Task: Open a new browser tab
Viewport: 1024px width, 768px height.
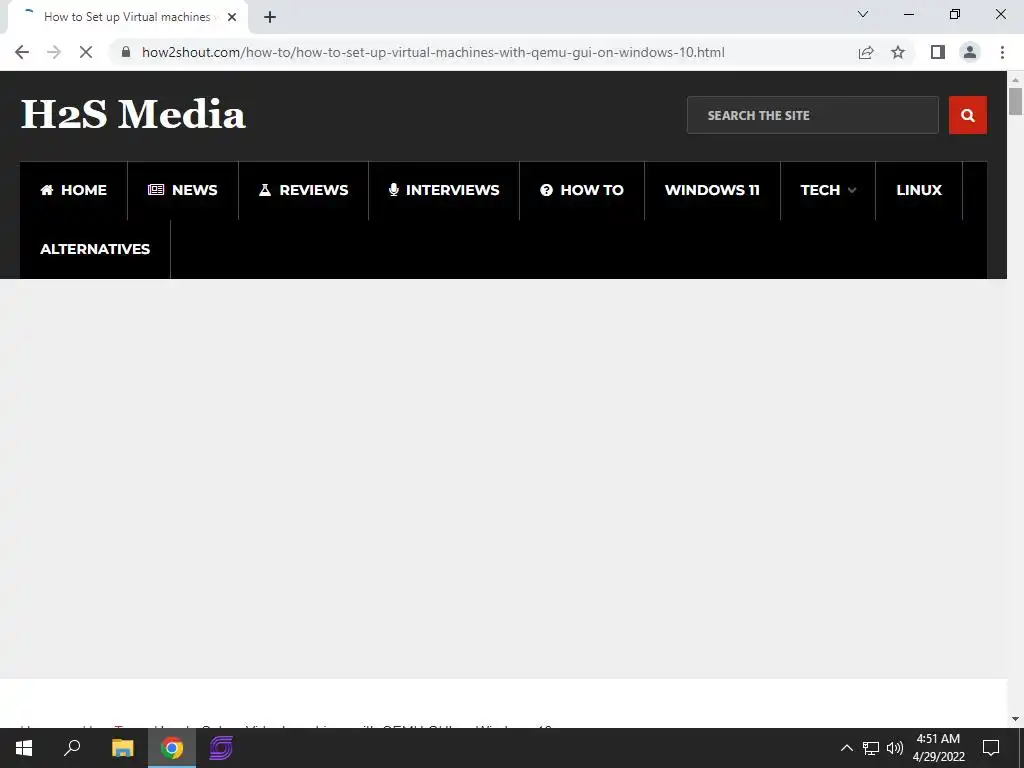Action: pos(270,18)
